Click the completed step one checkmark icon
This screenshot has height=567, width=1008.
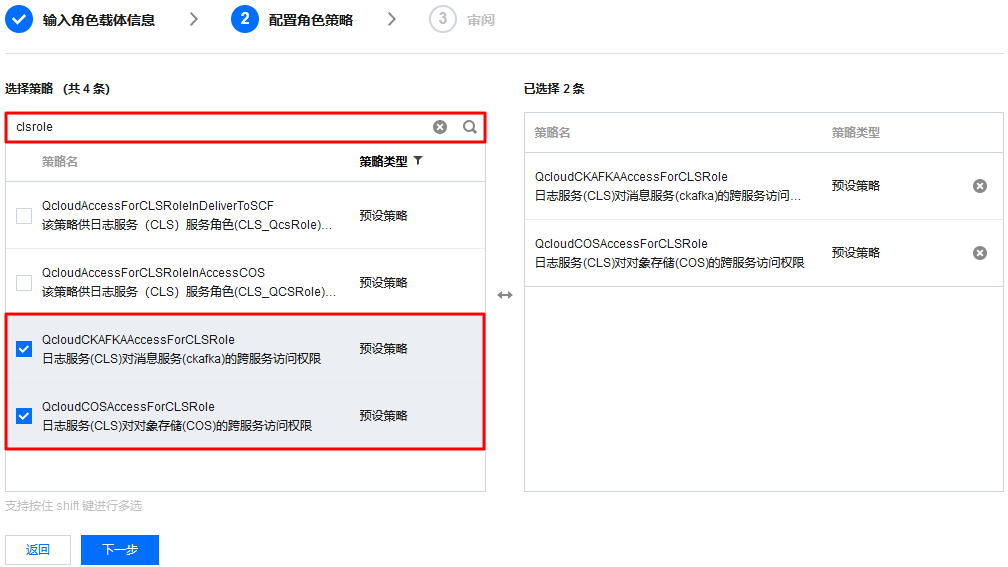point(19,19)
